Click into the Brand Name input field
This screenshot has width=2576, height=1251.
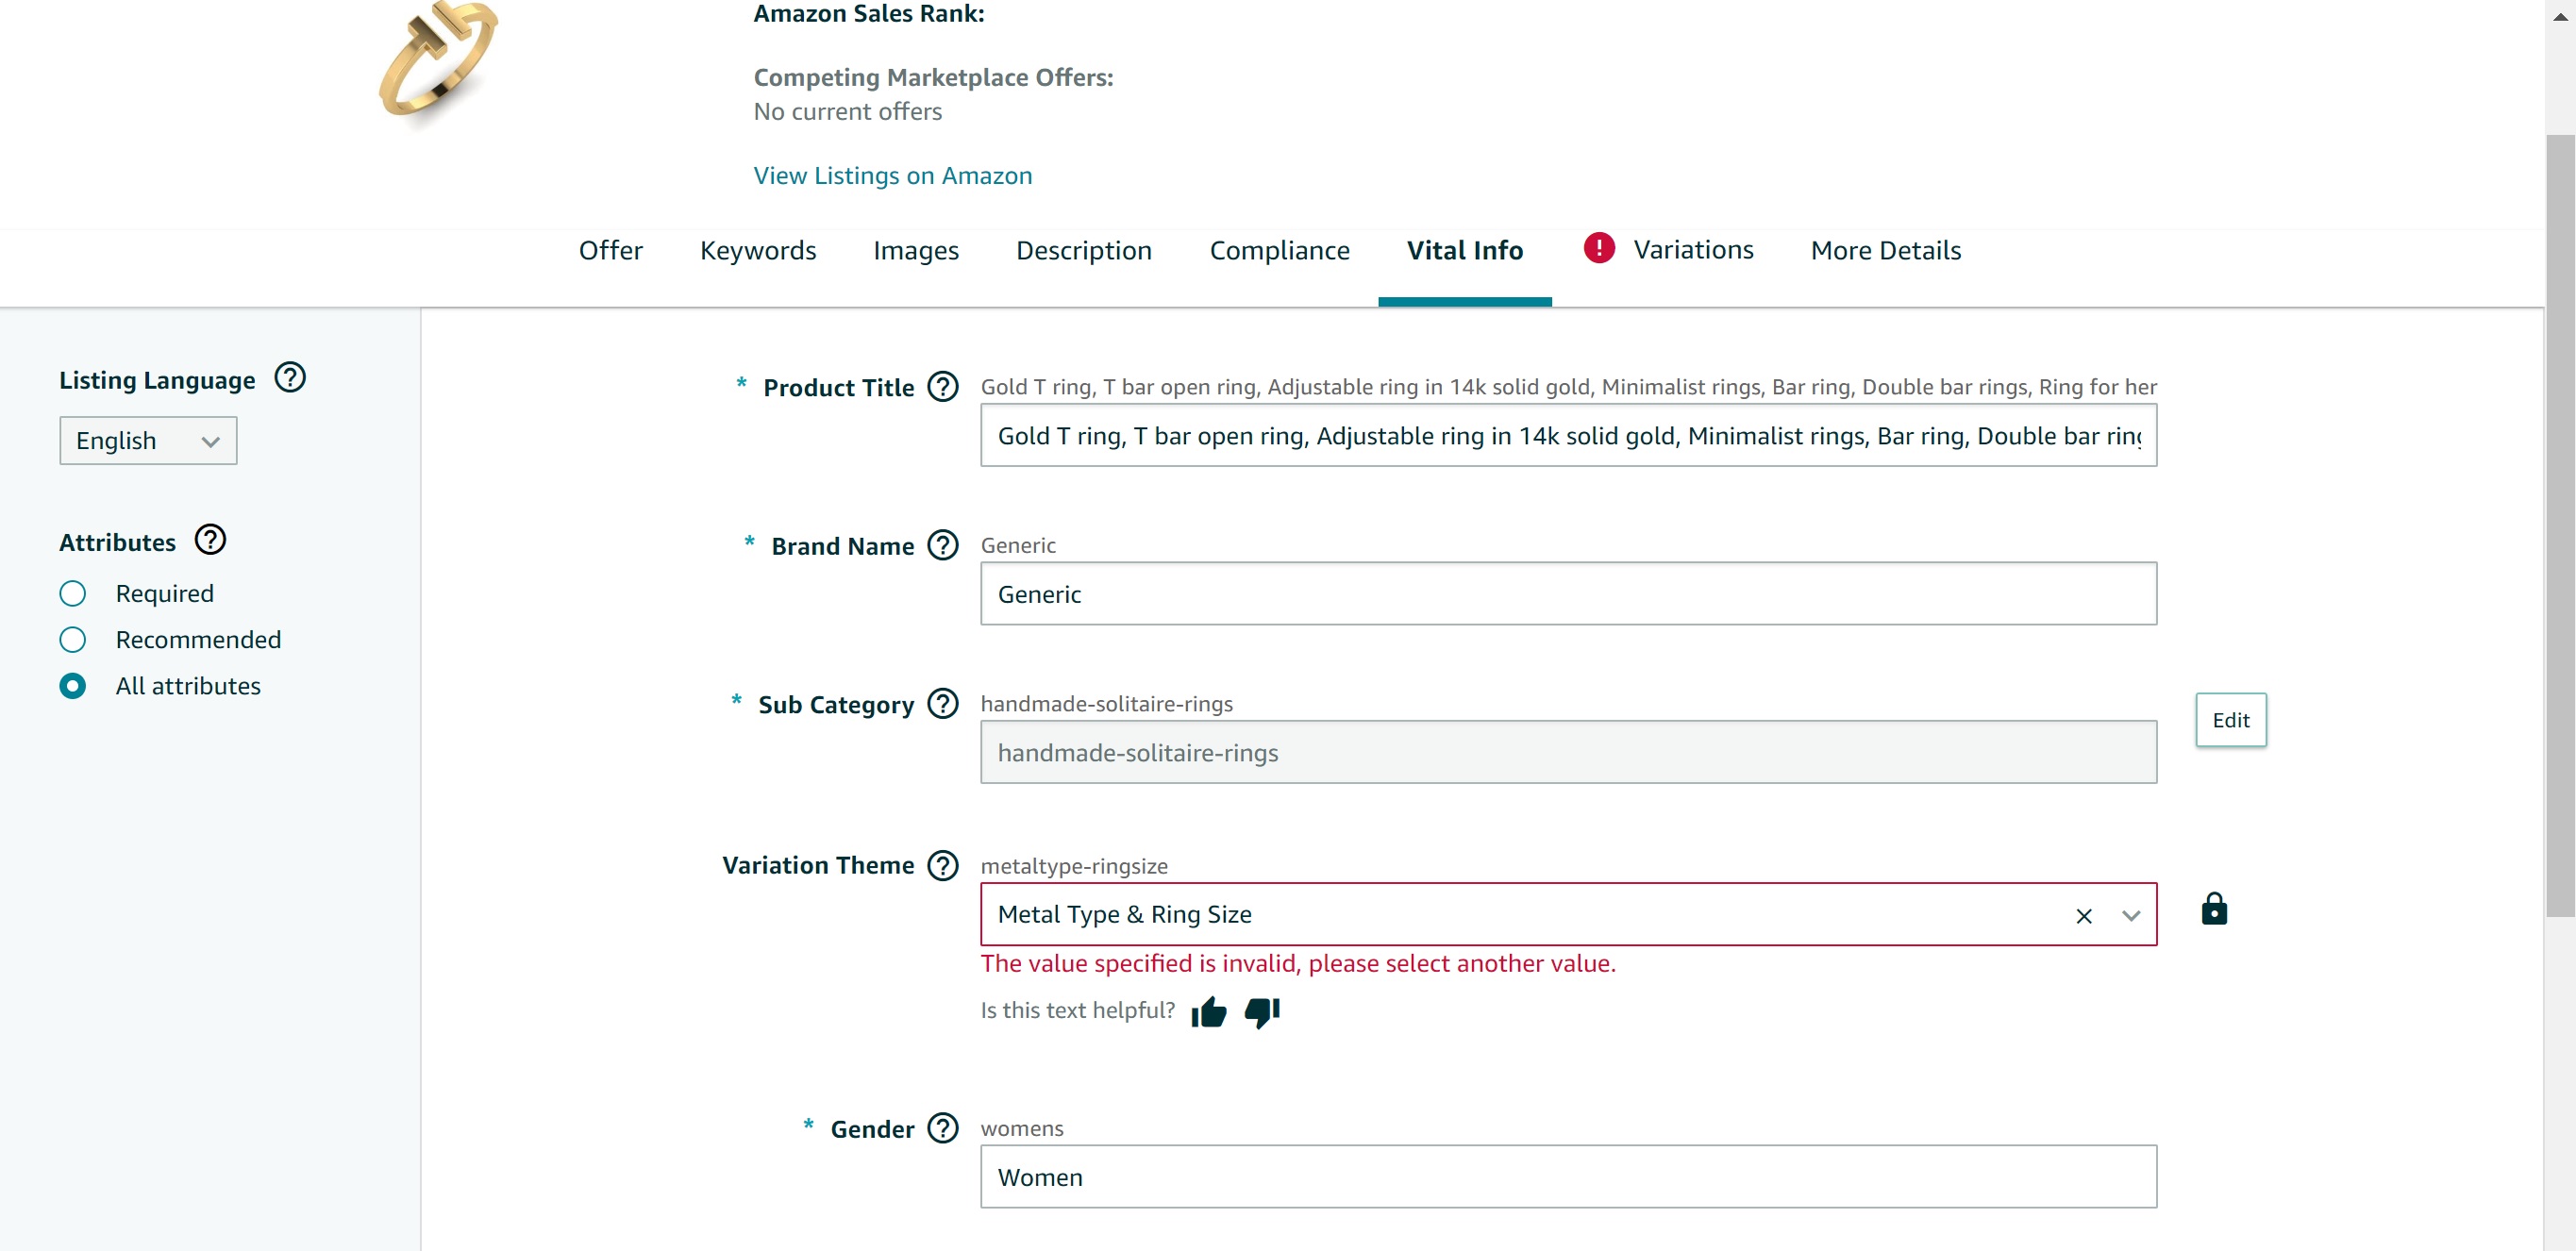[1569, 594]
